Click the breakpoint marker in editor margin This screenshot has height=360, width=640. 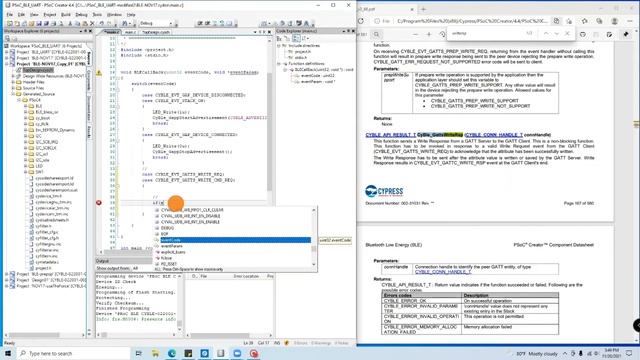click(x=99, y=203)
